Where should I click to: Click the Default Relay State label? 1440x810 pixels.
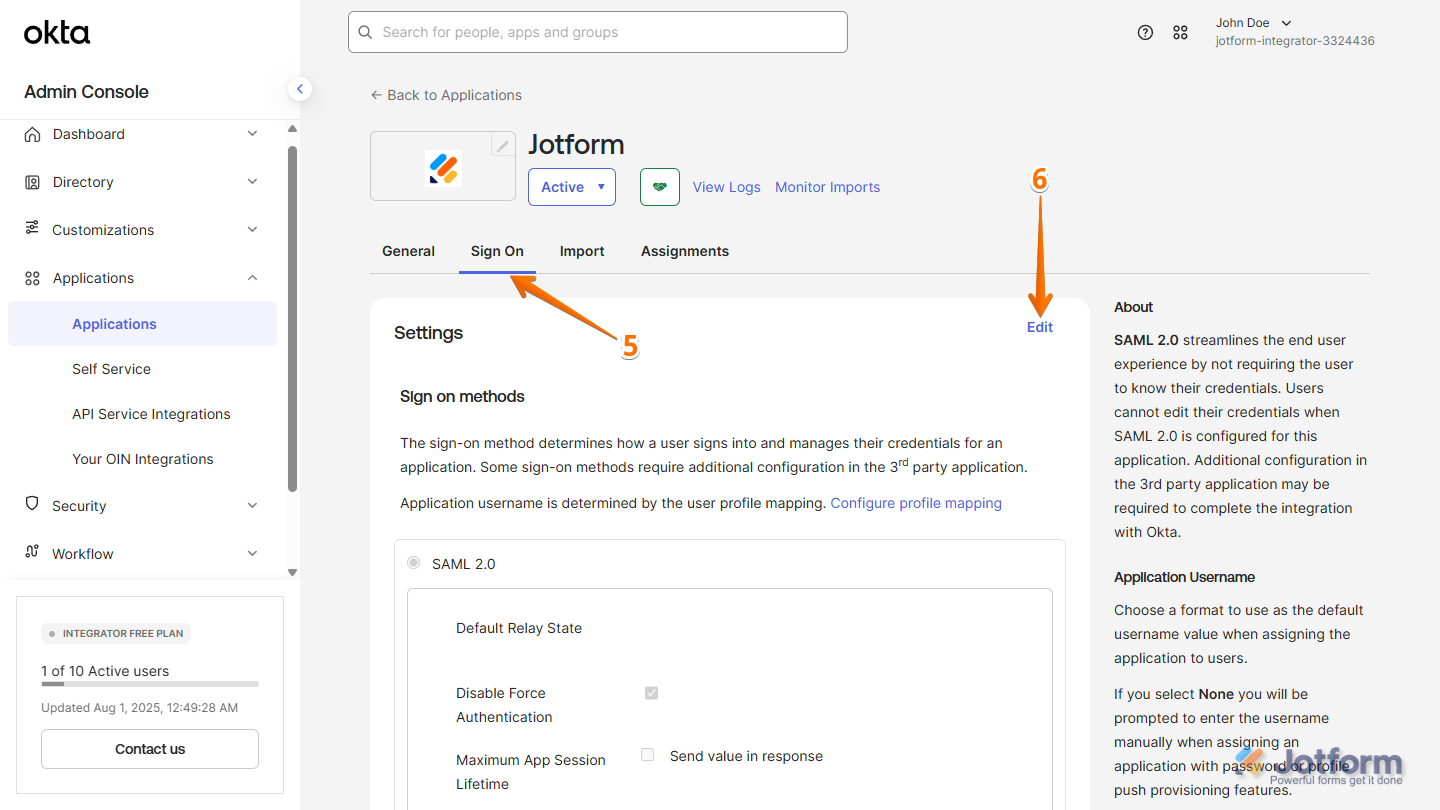tap(519, 628)
